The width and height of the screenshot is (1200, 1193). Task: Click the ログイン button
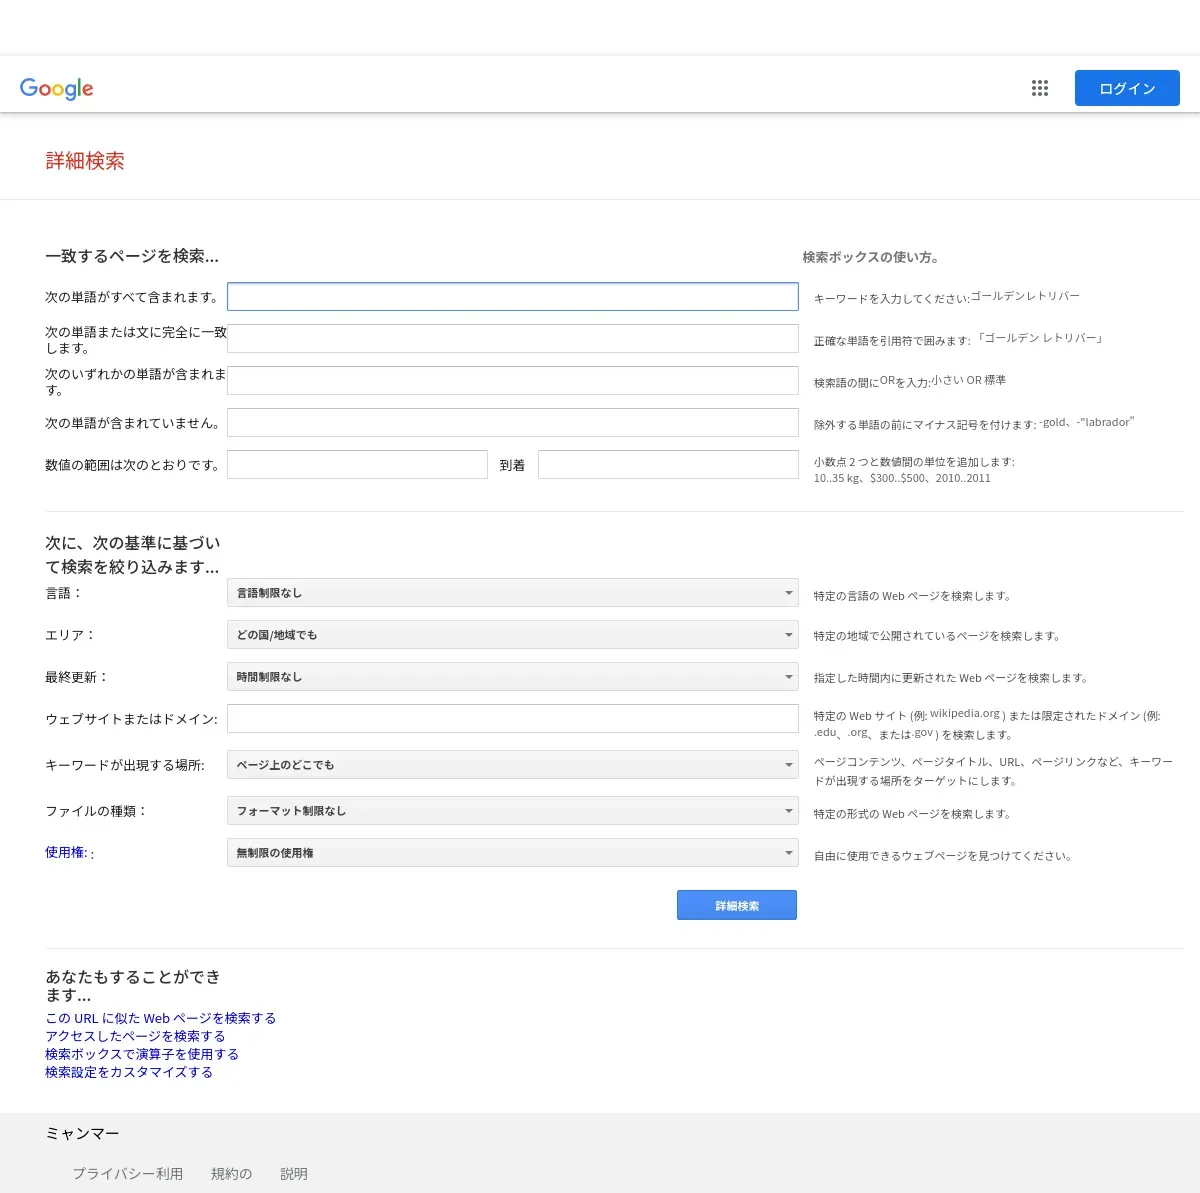(1127, 88)
